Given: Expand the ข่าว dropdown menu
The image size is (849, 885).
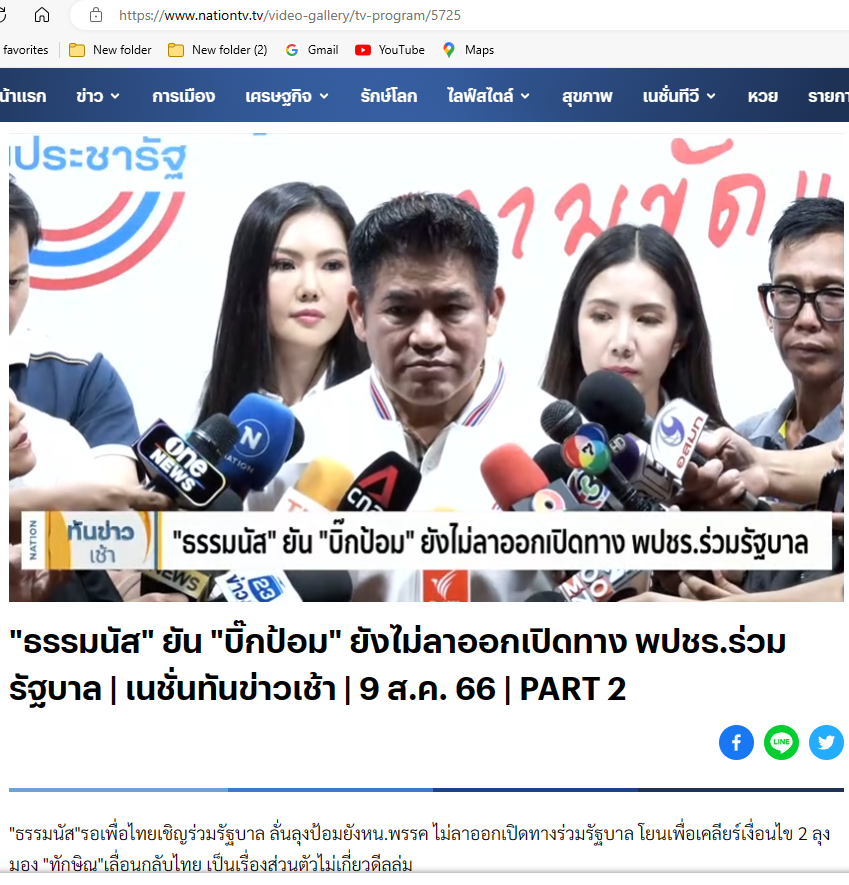Looking at the screenshot, I should click(x=98, y=96).
